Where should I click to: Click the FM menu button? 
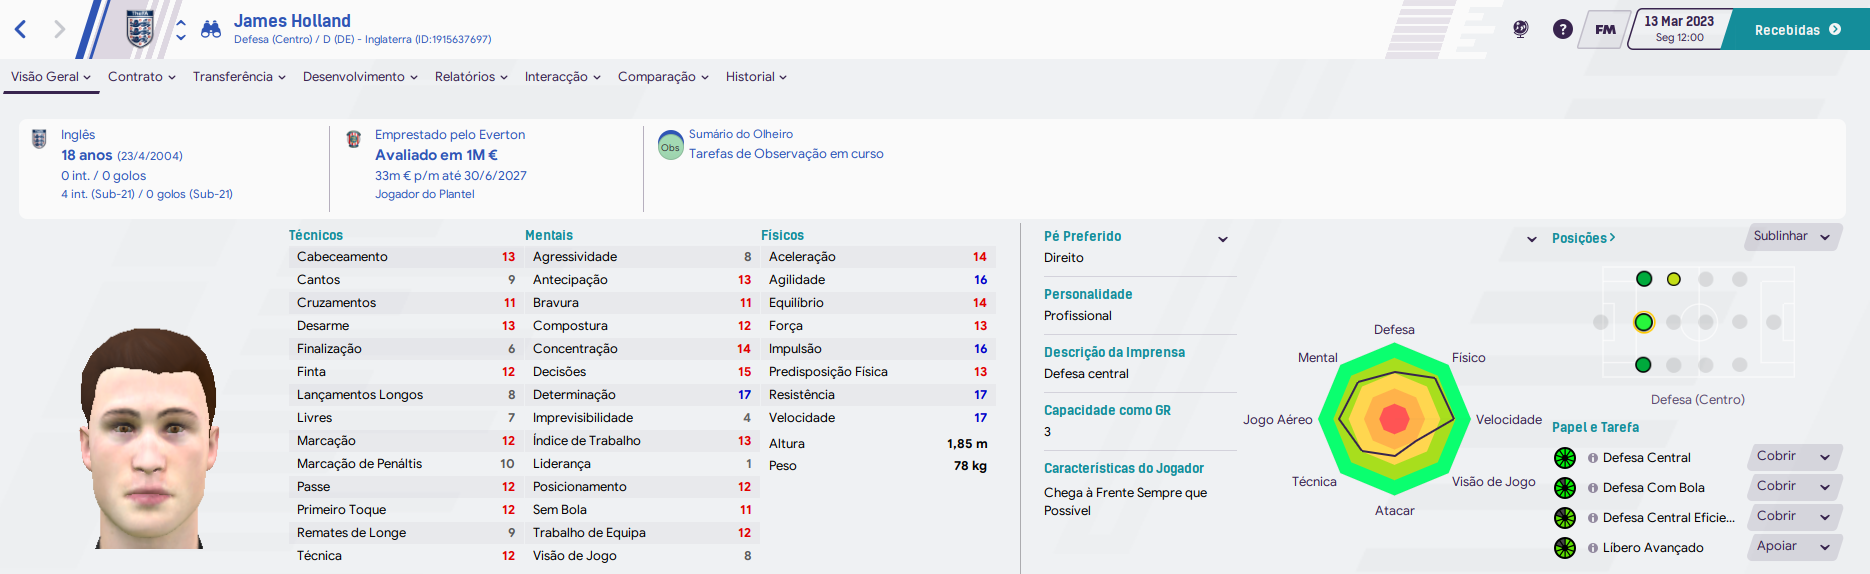click(1605, 29)
